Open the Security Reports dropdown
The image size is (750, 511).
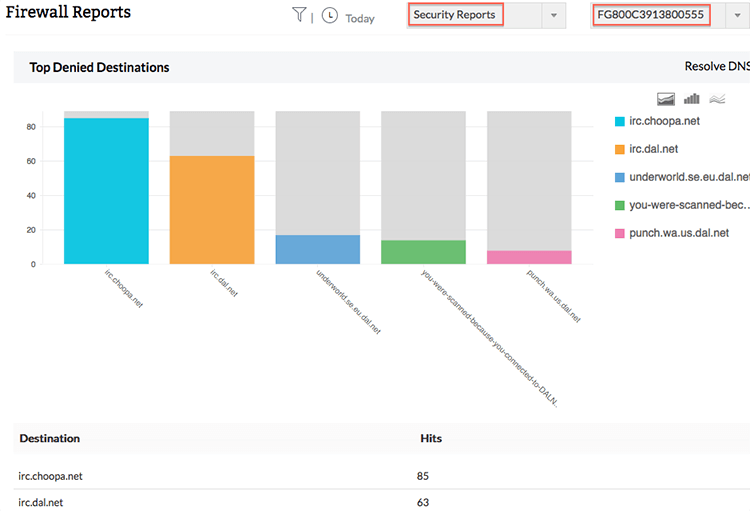[469, 16]
